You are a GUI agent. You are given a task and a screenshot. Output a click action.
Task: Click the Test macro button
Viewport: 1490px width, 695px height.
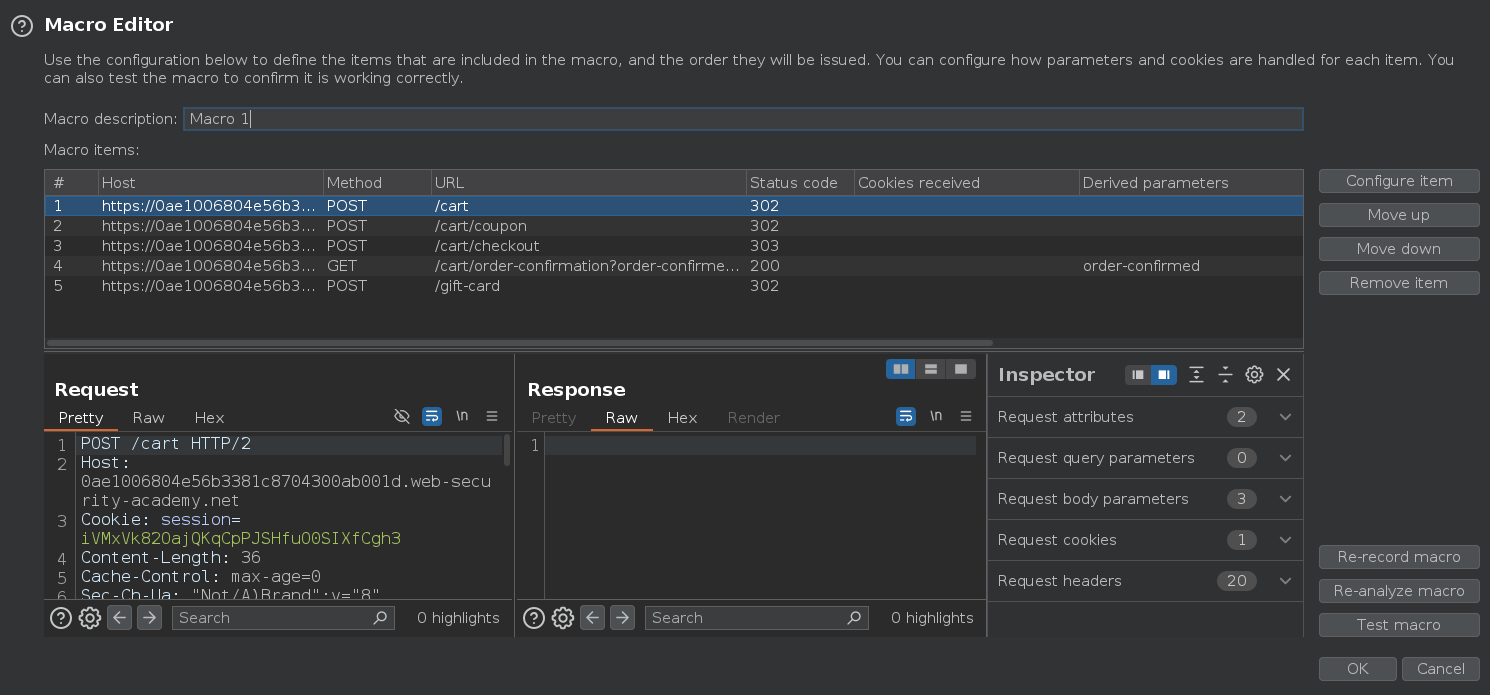click(x=1399, y=625)
